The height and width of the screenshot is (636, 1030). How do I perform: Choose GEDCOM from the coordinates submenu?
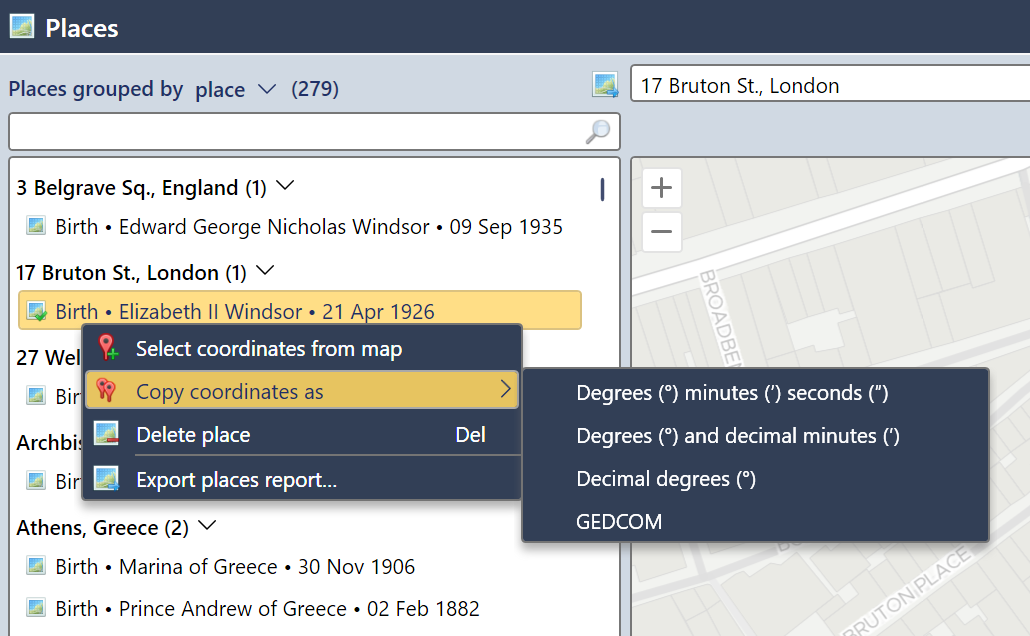point(621,521)
